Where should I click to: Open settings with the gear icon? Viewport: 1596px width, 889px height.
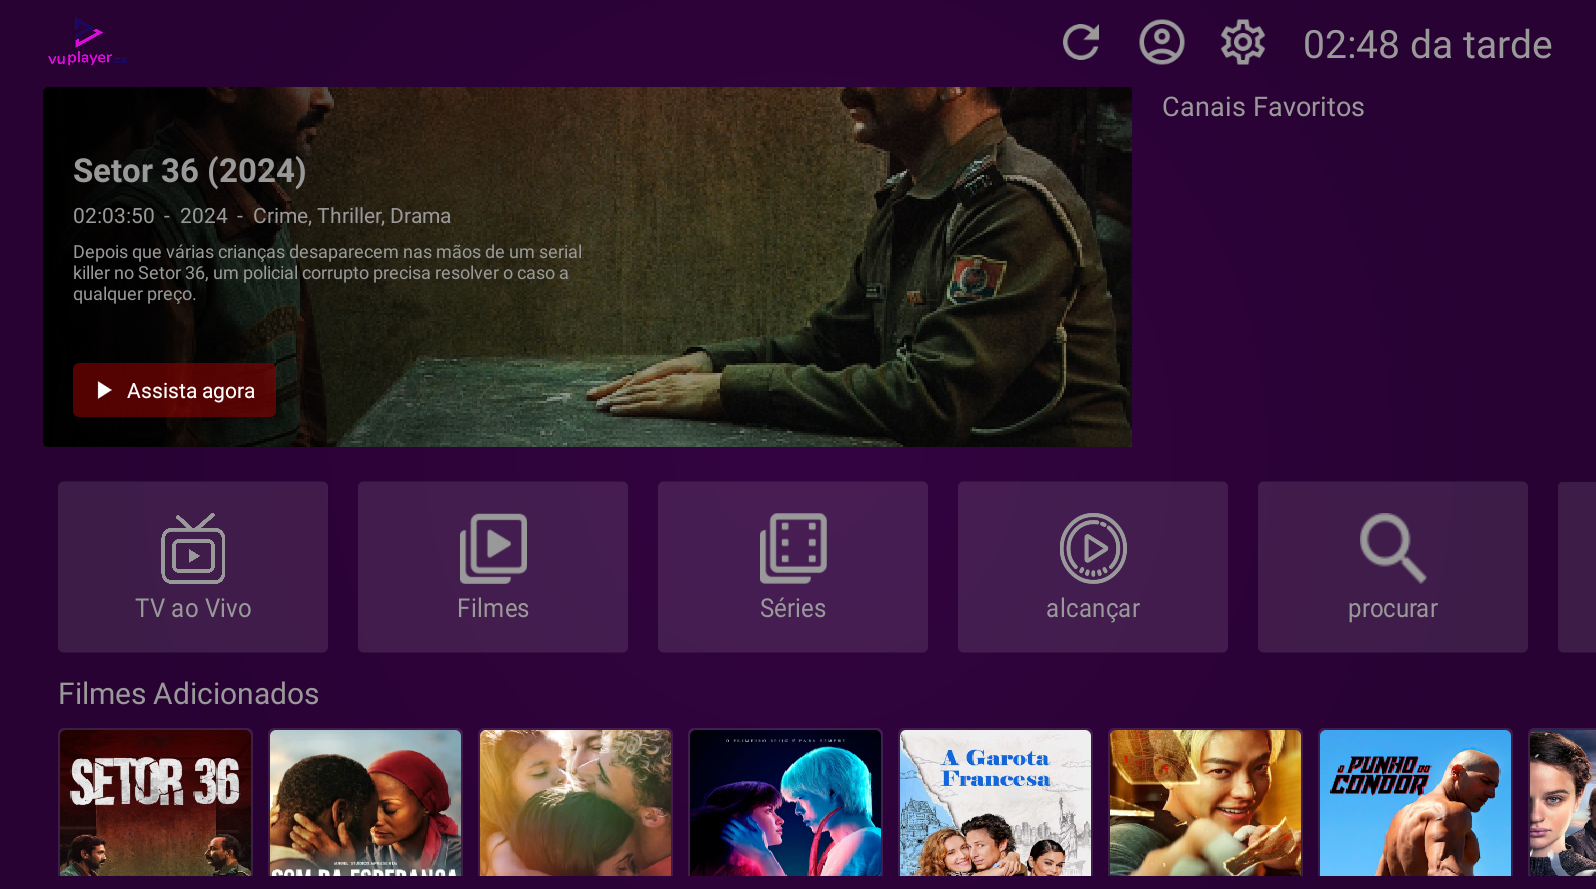(1242, 43)
